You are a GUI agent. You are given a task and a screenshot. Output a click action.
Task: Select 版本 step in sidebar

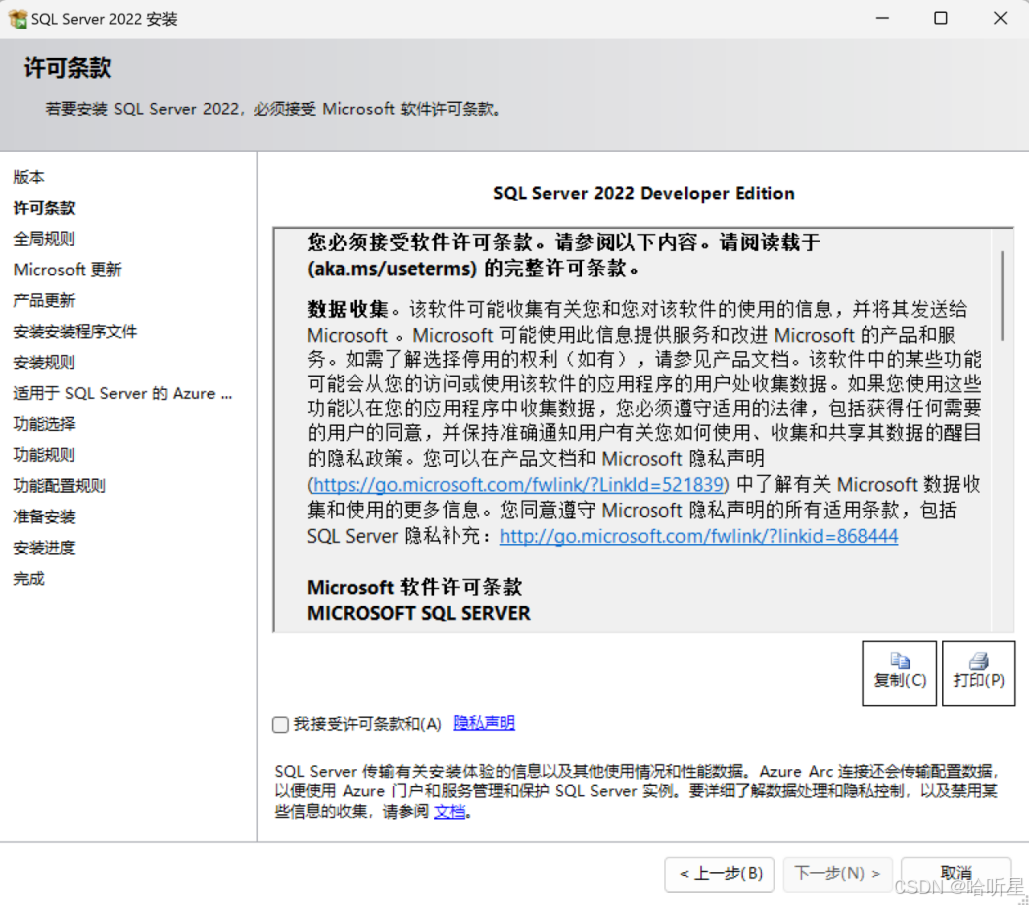29,177
